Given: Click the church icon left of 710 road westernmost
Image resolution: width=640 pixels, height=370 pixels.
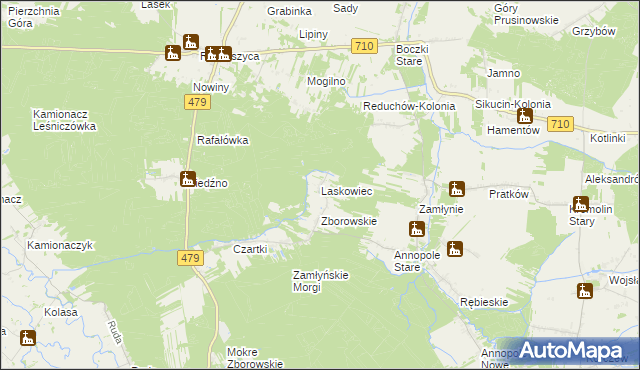Looking at the screenshot, I should [173, 53].
